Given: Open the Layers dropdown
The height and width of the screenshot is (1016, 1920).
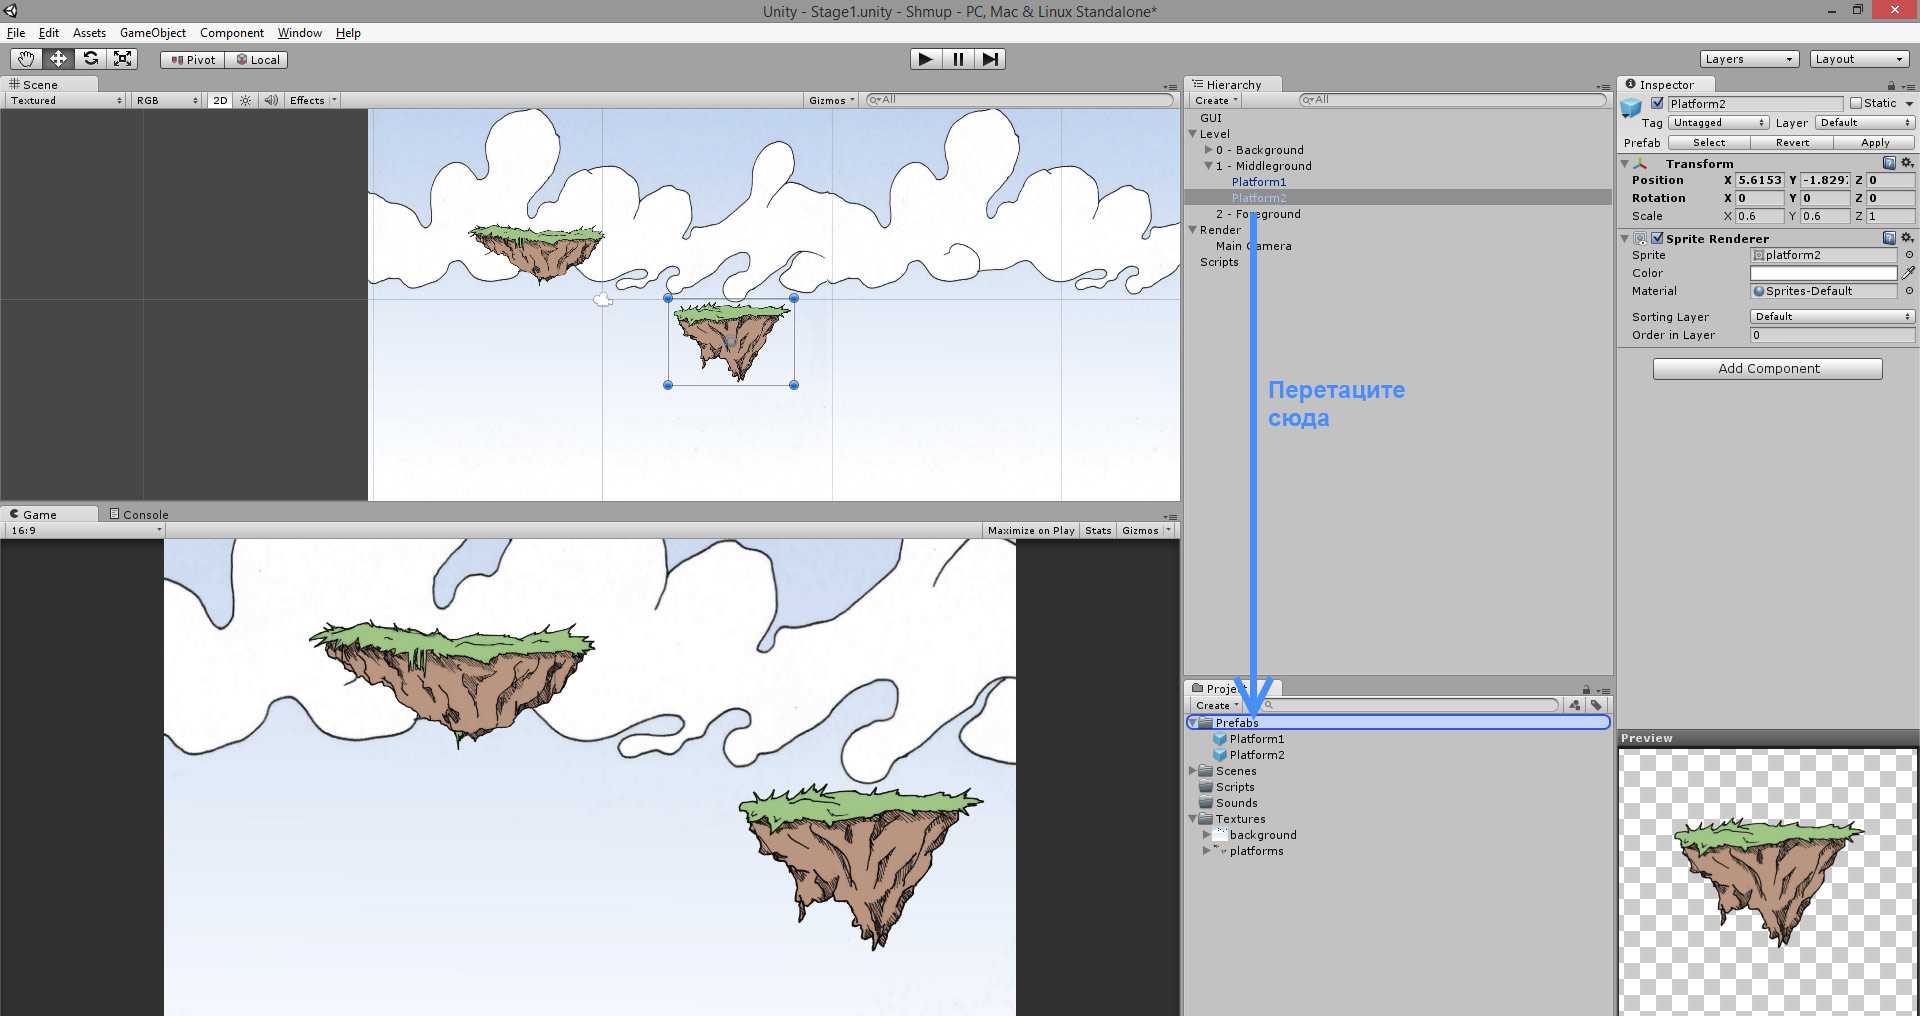Looking at the screenshot, I should click(x=1748, y=59).
